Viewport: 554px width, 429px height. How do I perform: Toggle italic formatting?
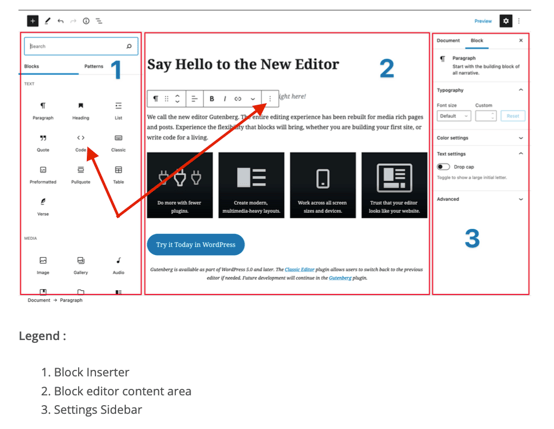tap(225, 99)
